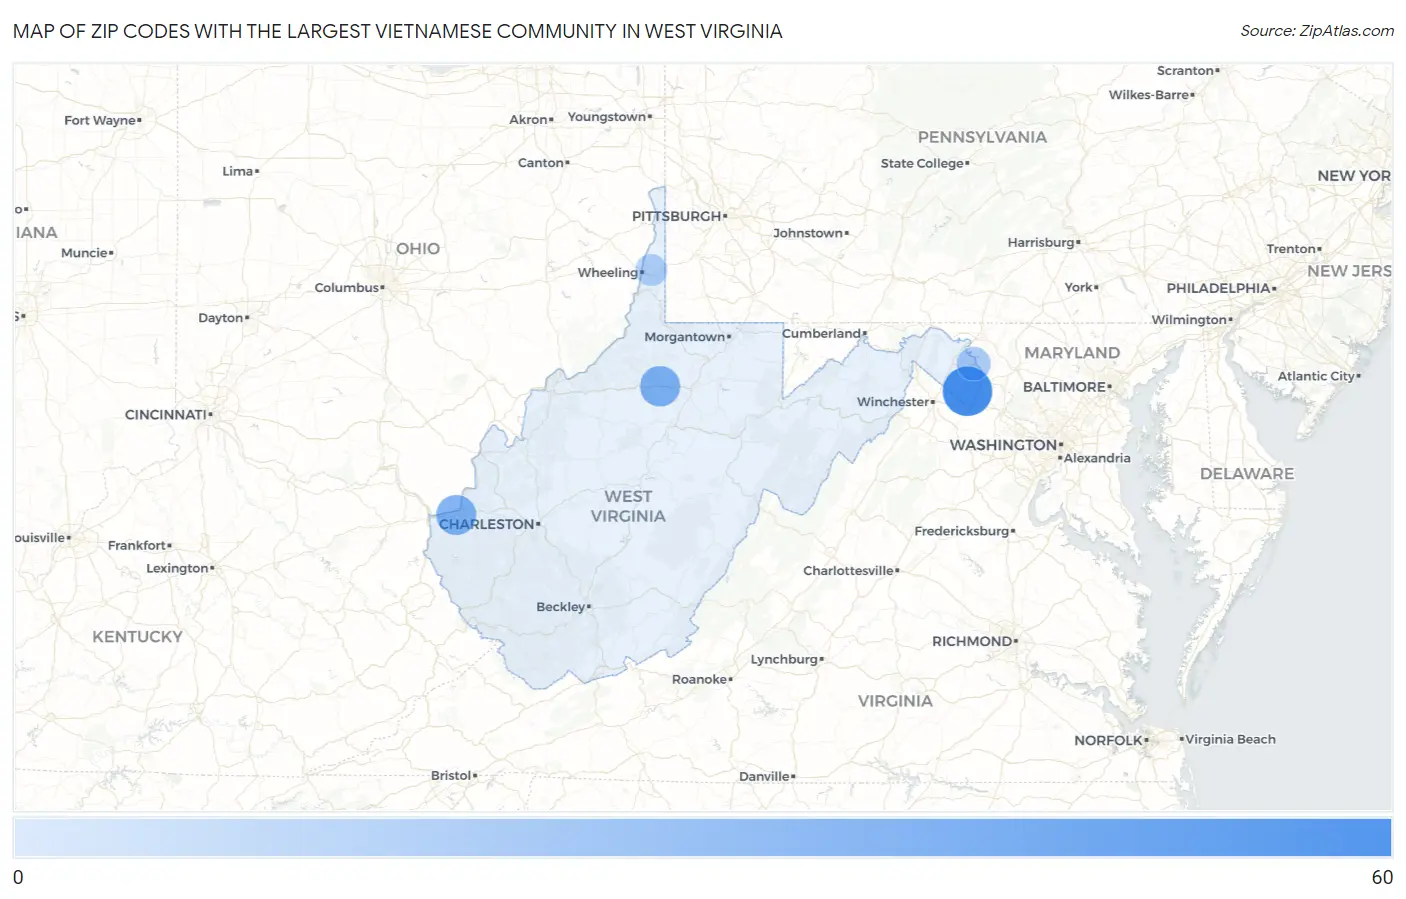
Task: Click the Atlantic City label
Action: tap(1317, 376)
